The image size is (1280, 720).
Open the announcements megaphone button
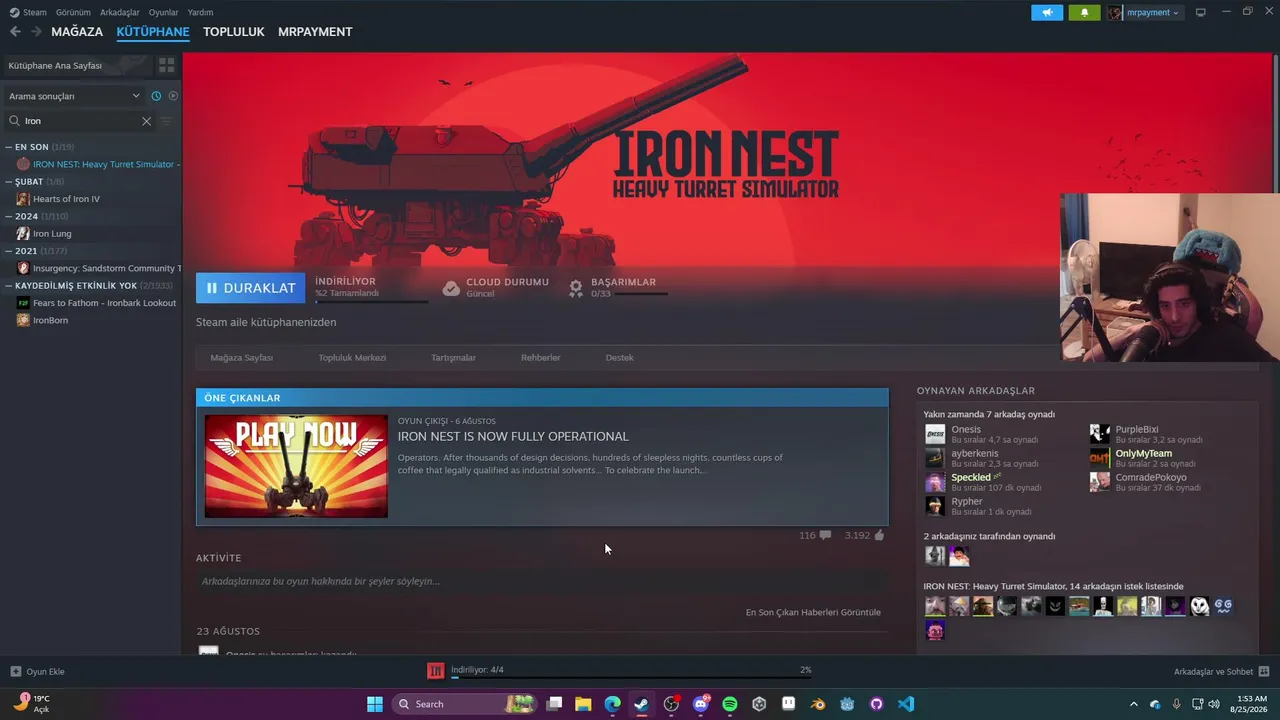coord(1047,12)
